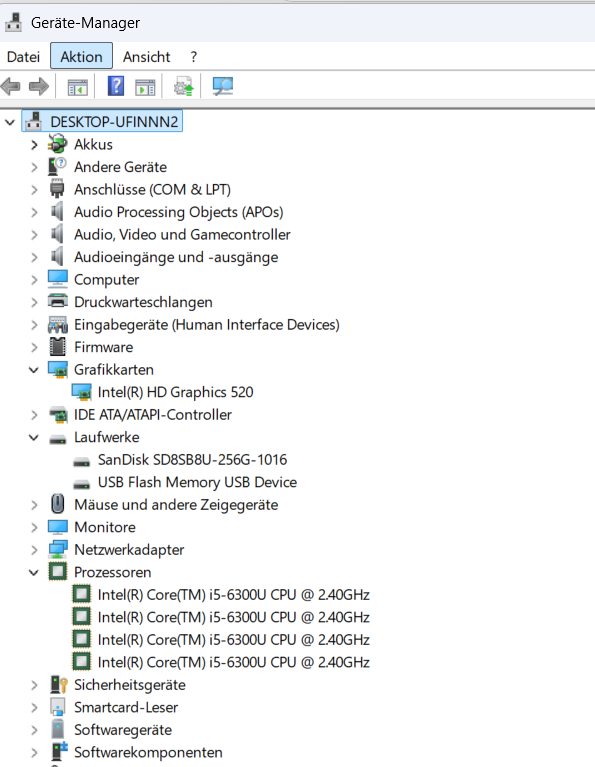
Task: Click the Andere Geräte unknown device icon
Action: tap(58, 166)
